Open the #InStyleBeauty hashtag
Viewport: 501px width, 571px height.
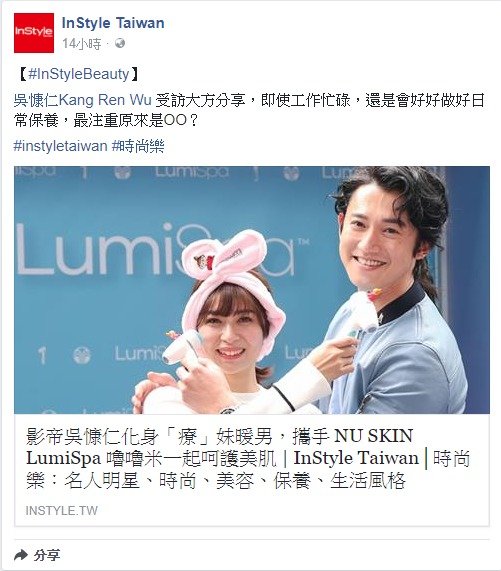coord(79,74)
